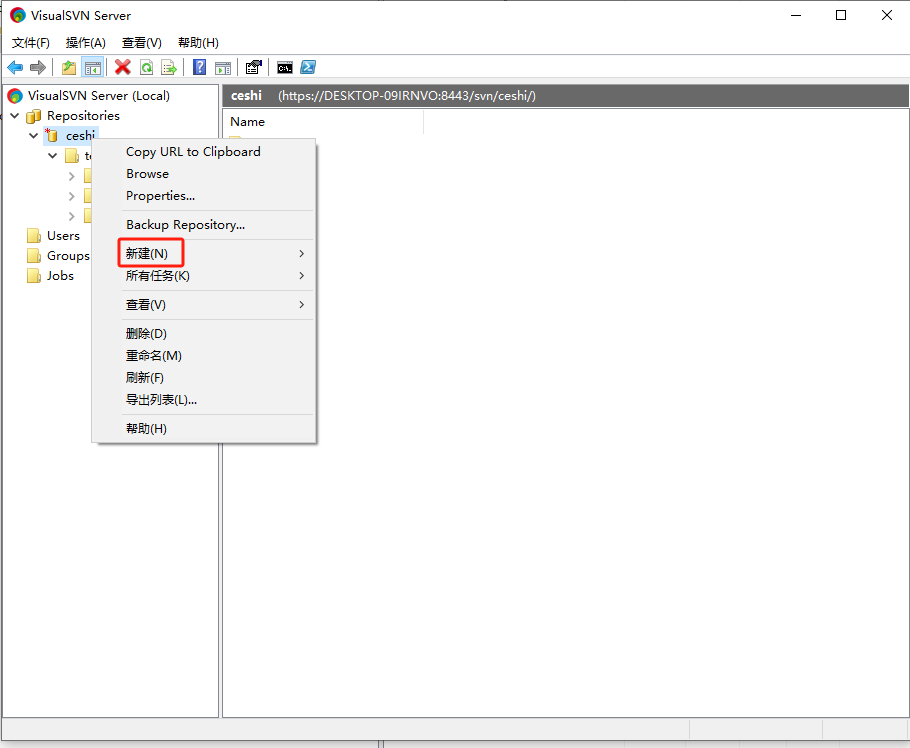Viewport: 910px width, 748px height.
Task: Click the Up one level folder icon
Action: (69, 67)
